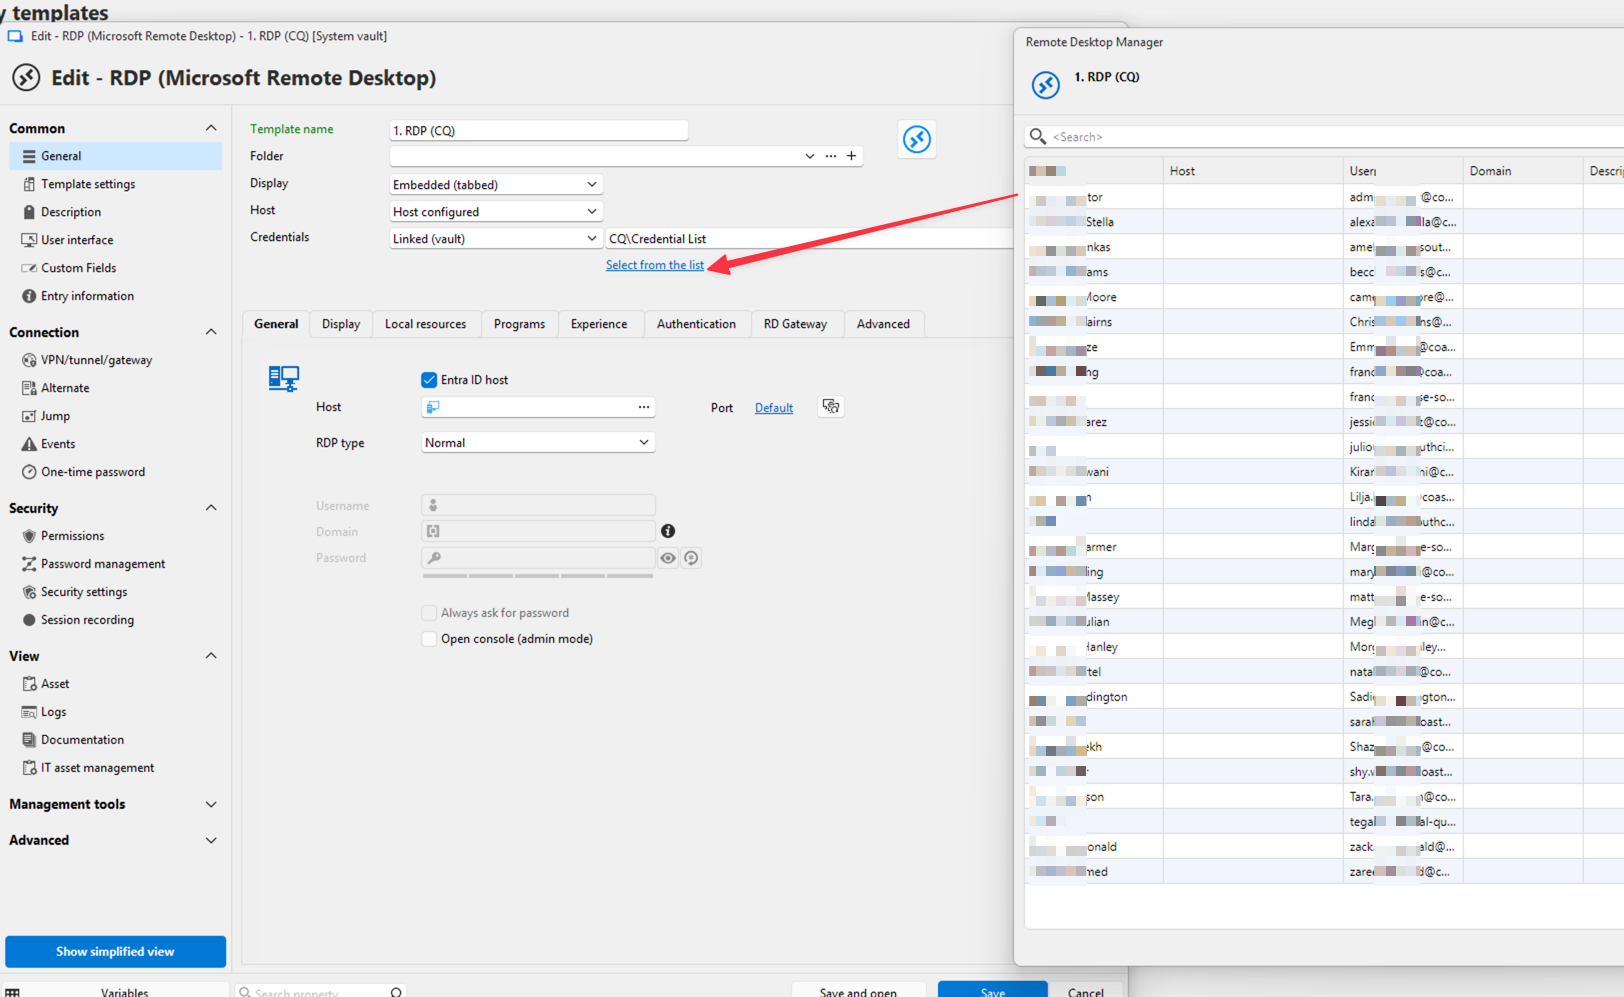Screen dimensions: 1624x997
Task: Open Entry information page
Action: [87, 296]
